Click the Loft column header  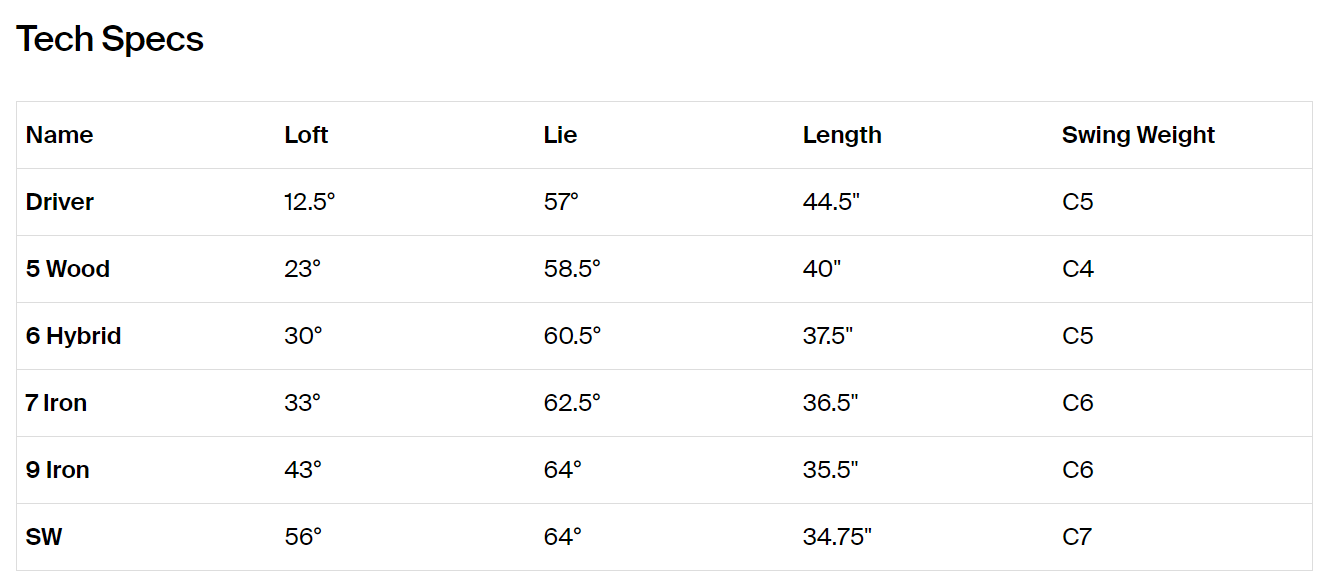pos(306,135)
